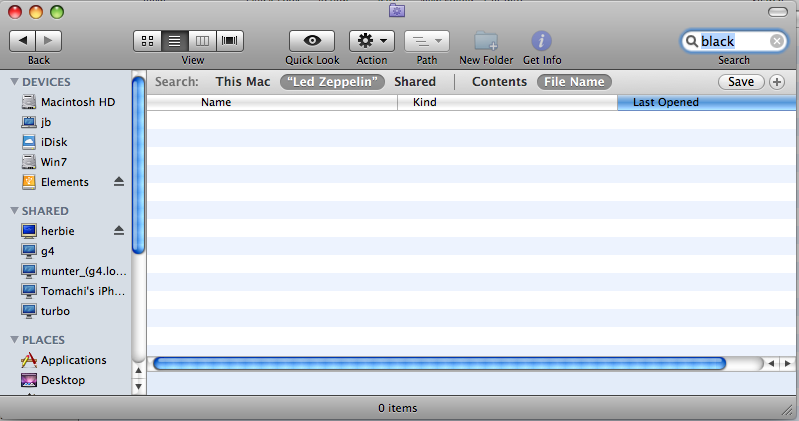Select "Led Zeppelin" search scope
Screen dimensions: 799x421
[332, 82]
